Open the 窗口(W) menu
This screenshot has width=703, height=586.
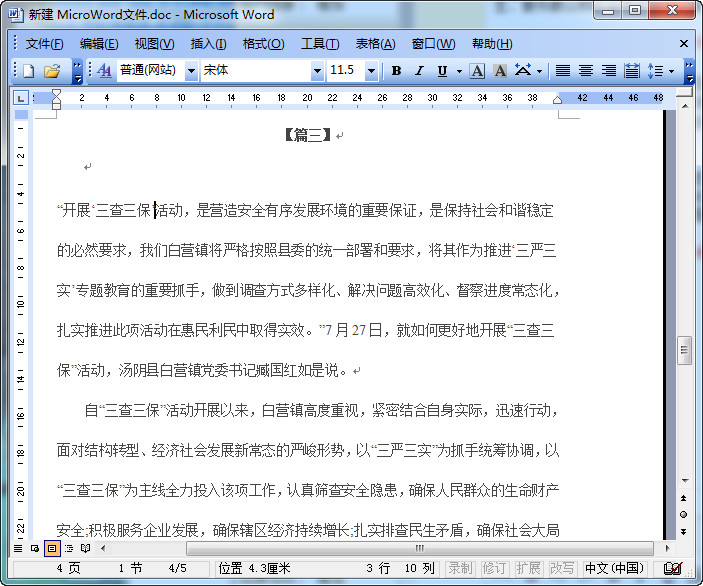click(433, 44)
